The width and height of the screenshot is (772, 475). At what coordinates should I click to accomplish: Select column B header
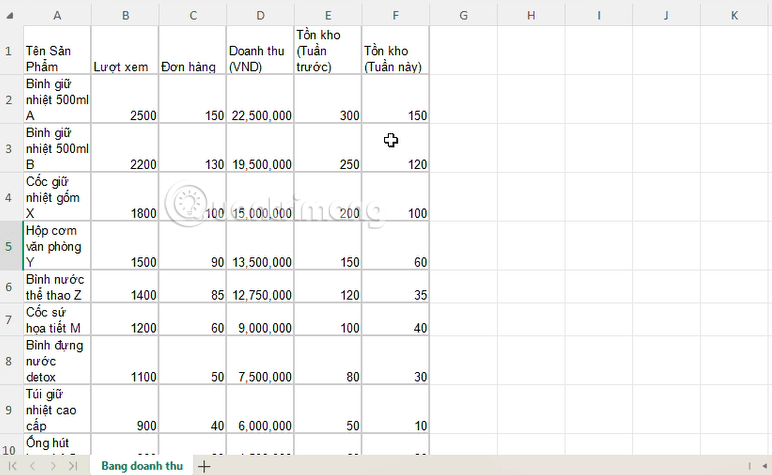point(125,15)
